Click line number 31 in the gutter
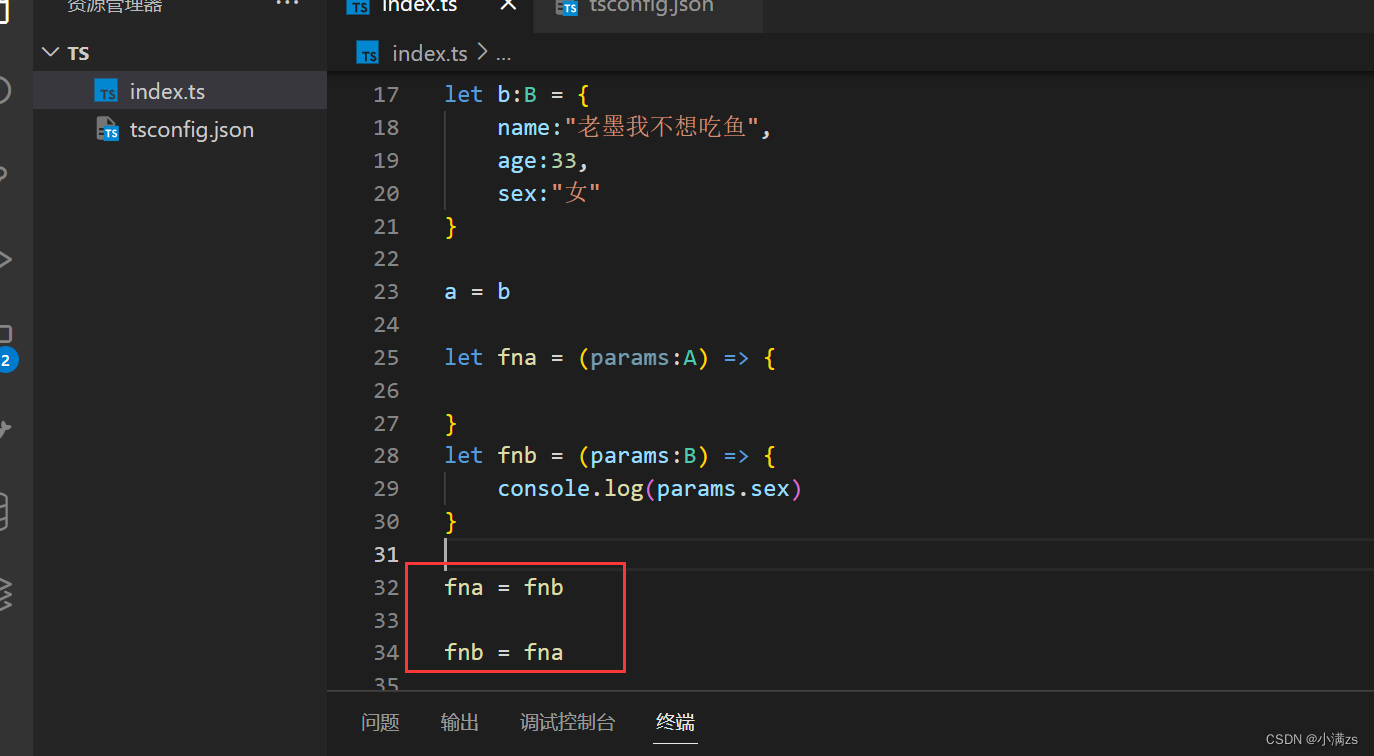The image size is (1374, 756). [x=386, y=554]
